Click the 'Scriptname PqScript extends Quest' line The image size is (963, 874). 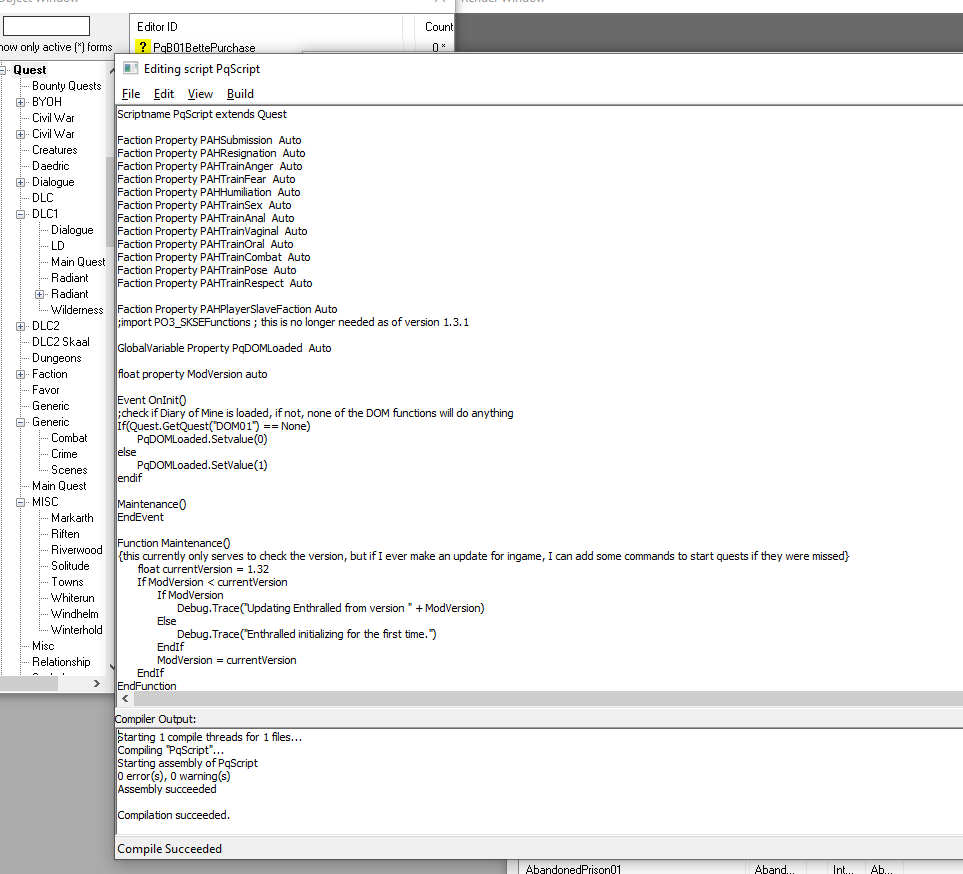coord(201,114)
